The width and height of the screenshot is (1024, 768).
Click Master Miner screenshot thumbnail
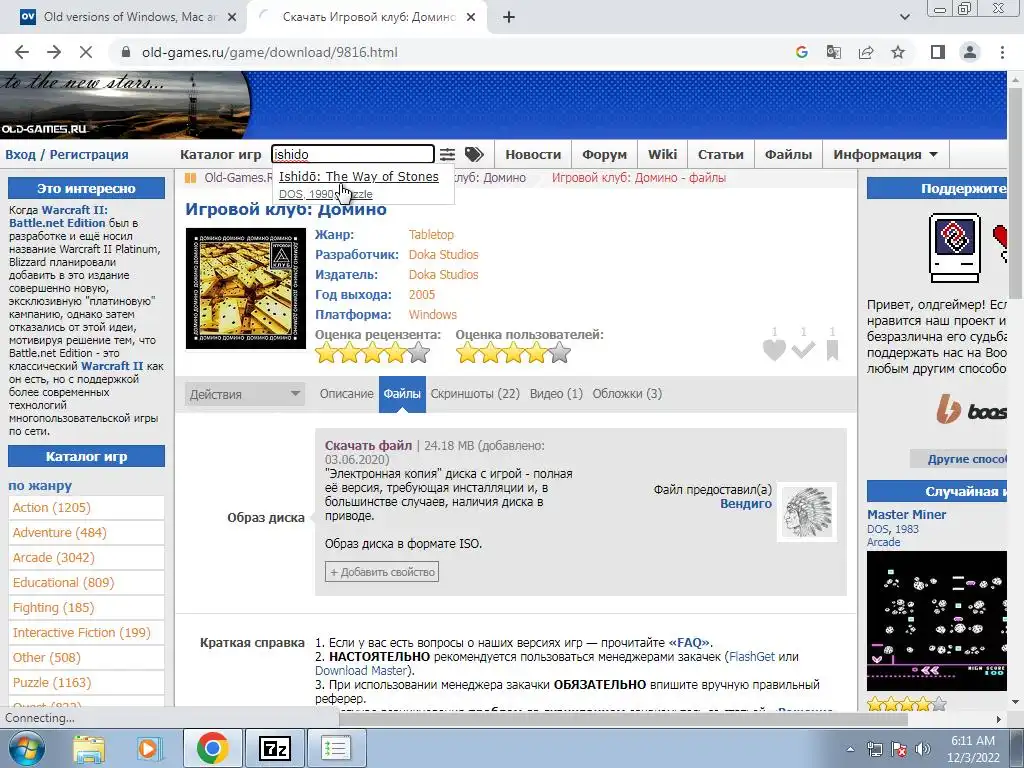(936, 621)
